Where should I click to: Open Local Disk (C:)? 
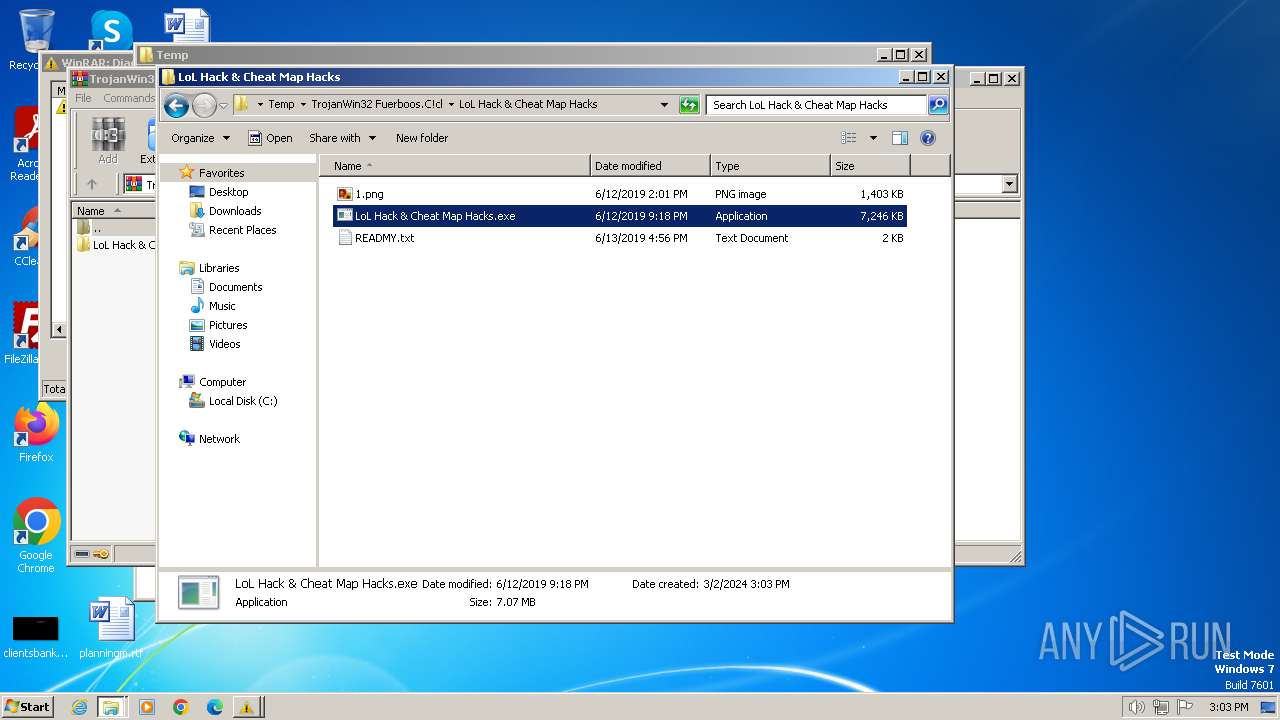click(243, 401)
